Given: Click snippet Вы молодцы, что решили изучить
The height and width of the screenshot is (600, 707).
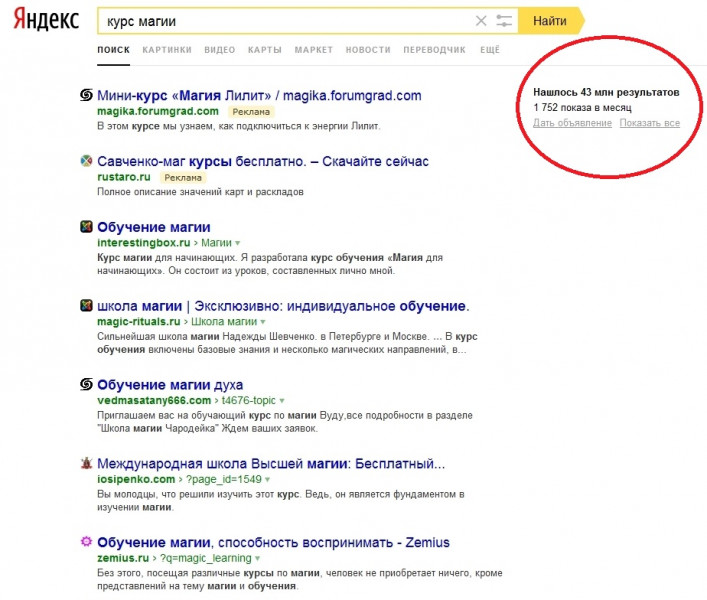Looking at the screenshot, I should coord(280,501).
